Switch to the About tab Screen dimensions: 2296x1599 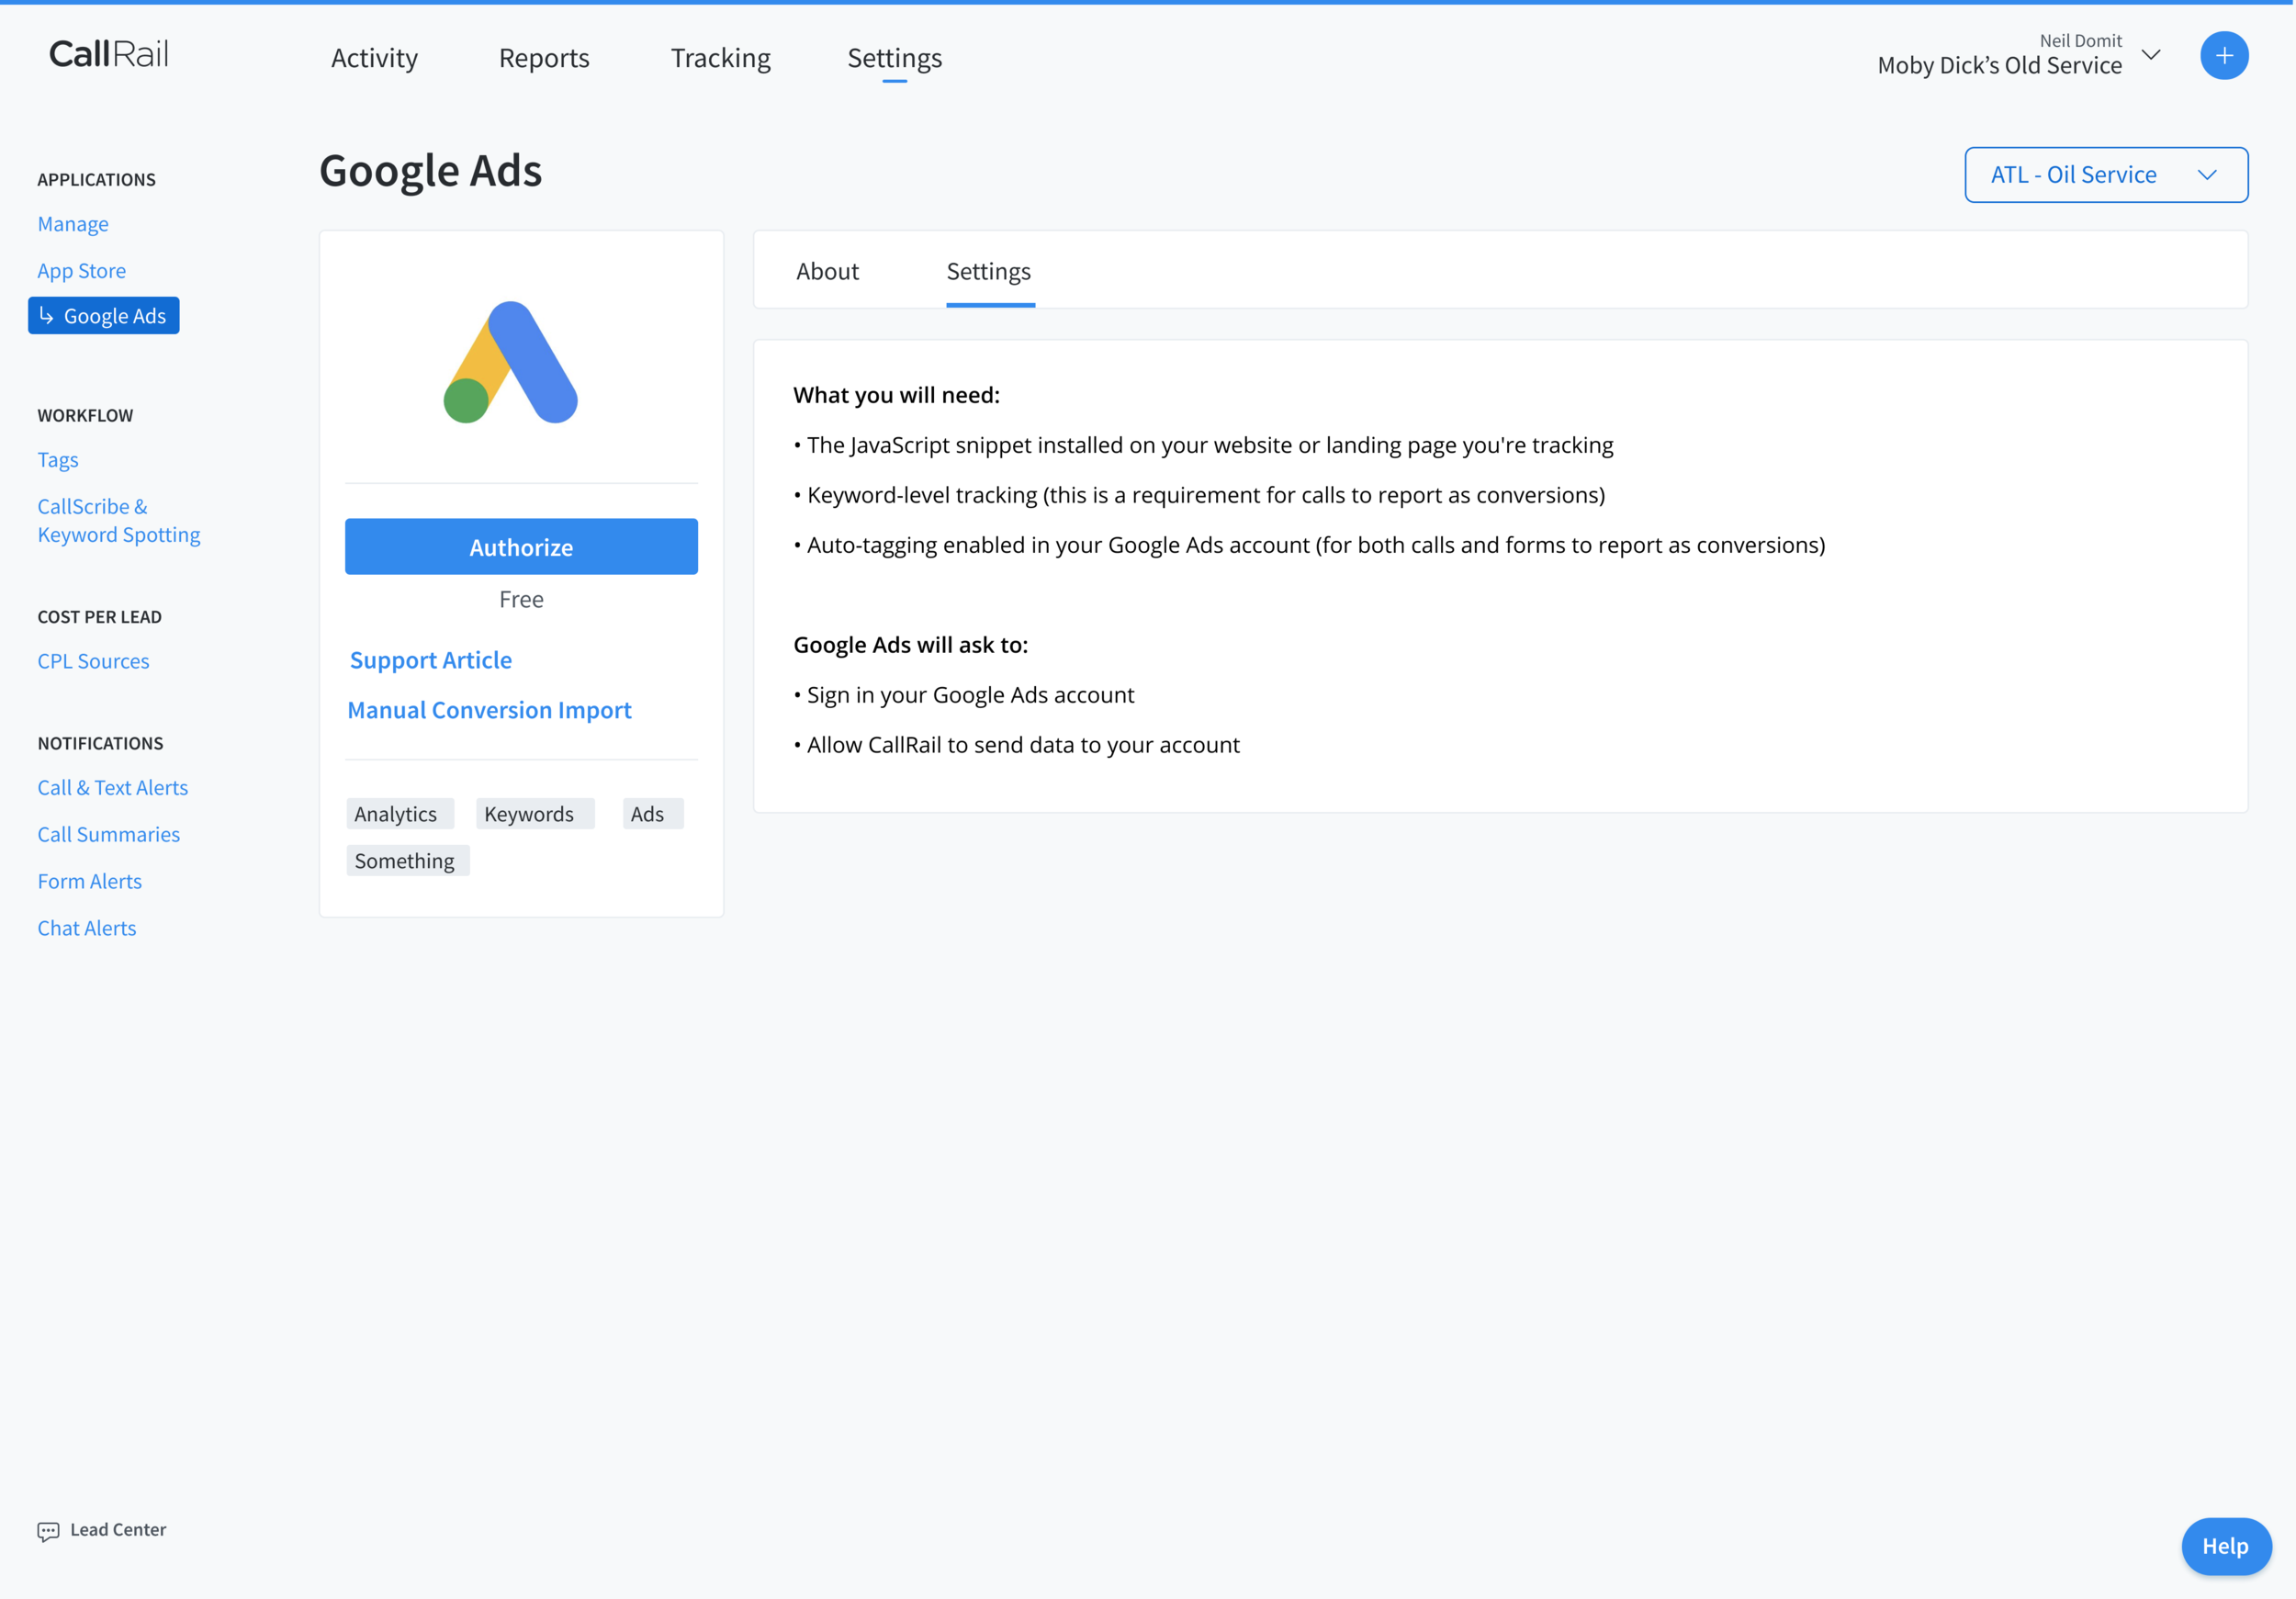pyautogui.click(x=827, y=271)
